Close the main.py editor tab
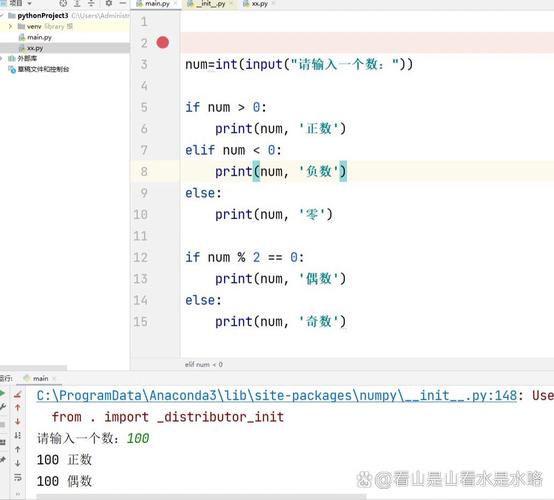 coord(175,3)
